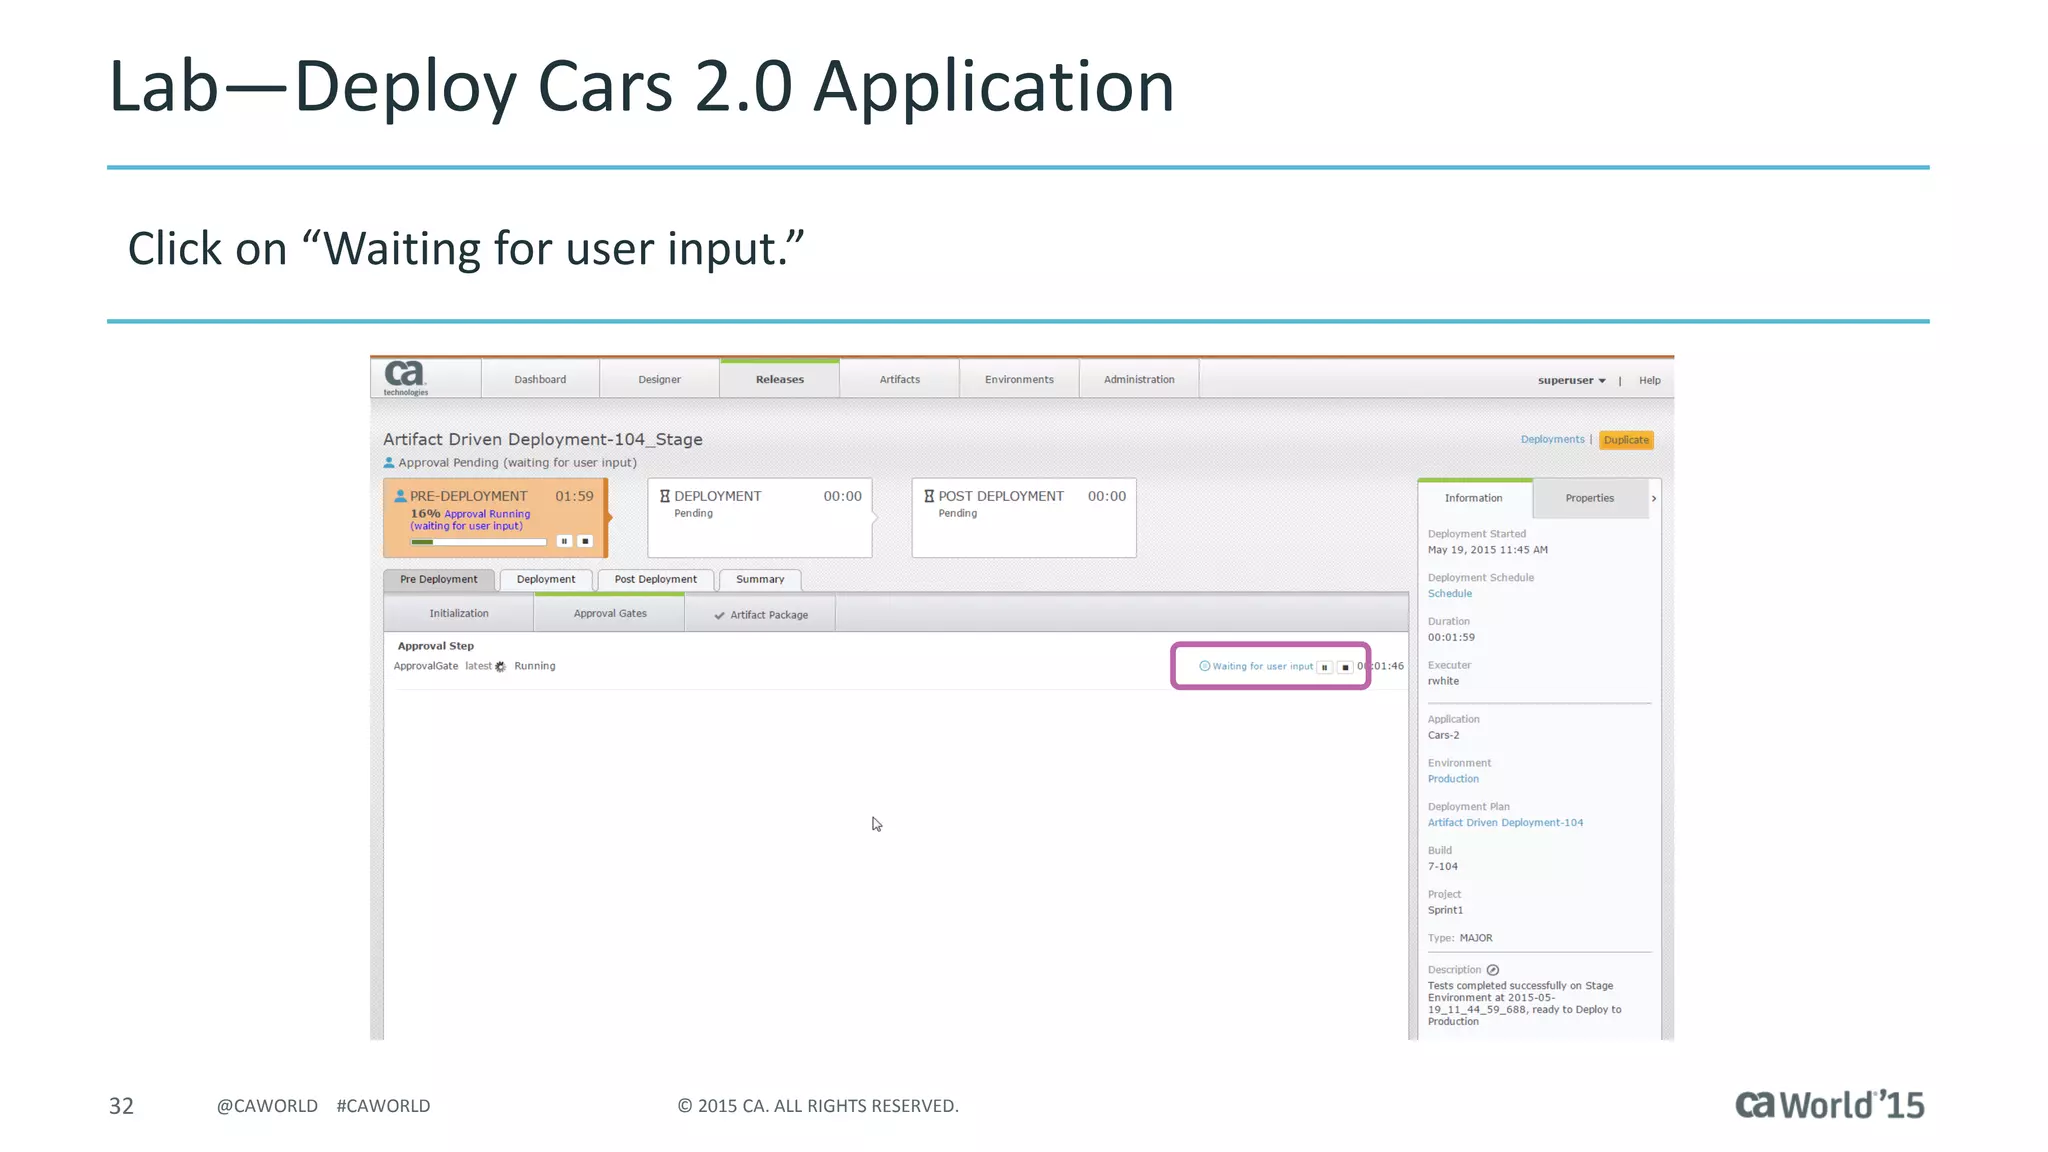Click the rwhite executer value
This screenshot has width=2048, height=1152.
coord(1443,681)
